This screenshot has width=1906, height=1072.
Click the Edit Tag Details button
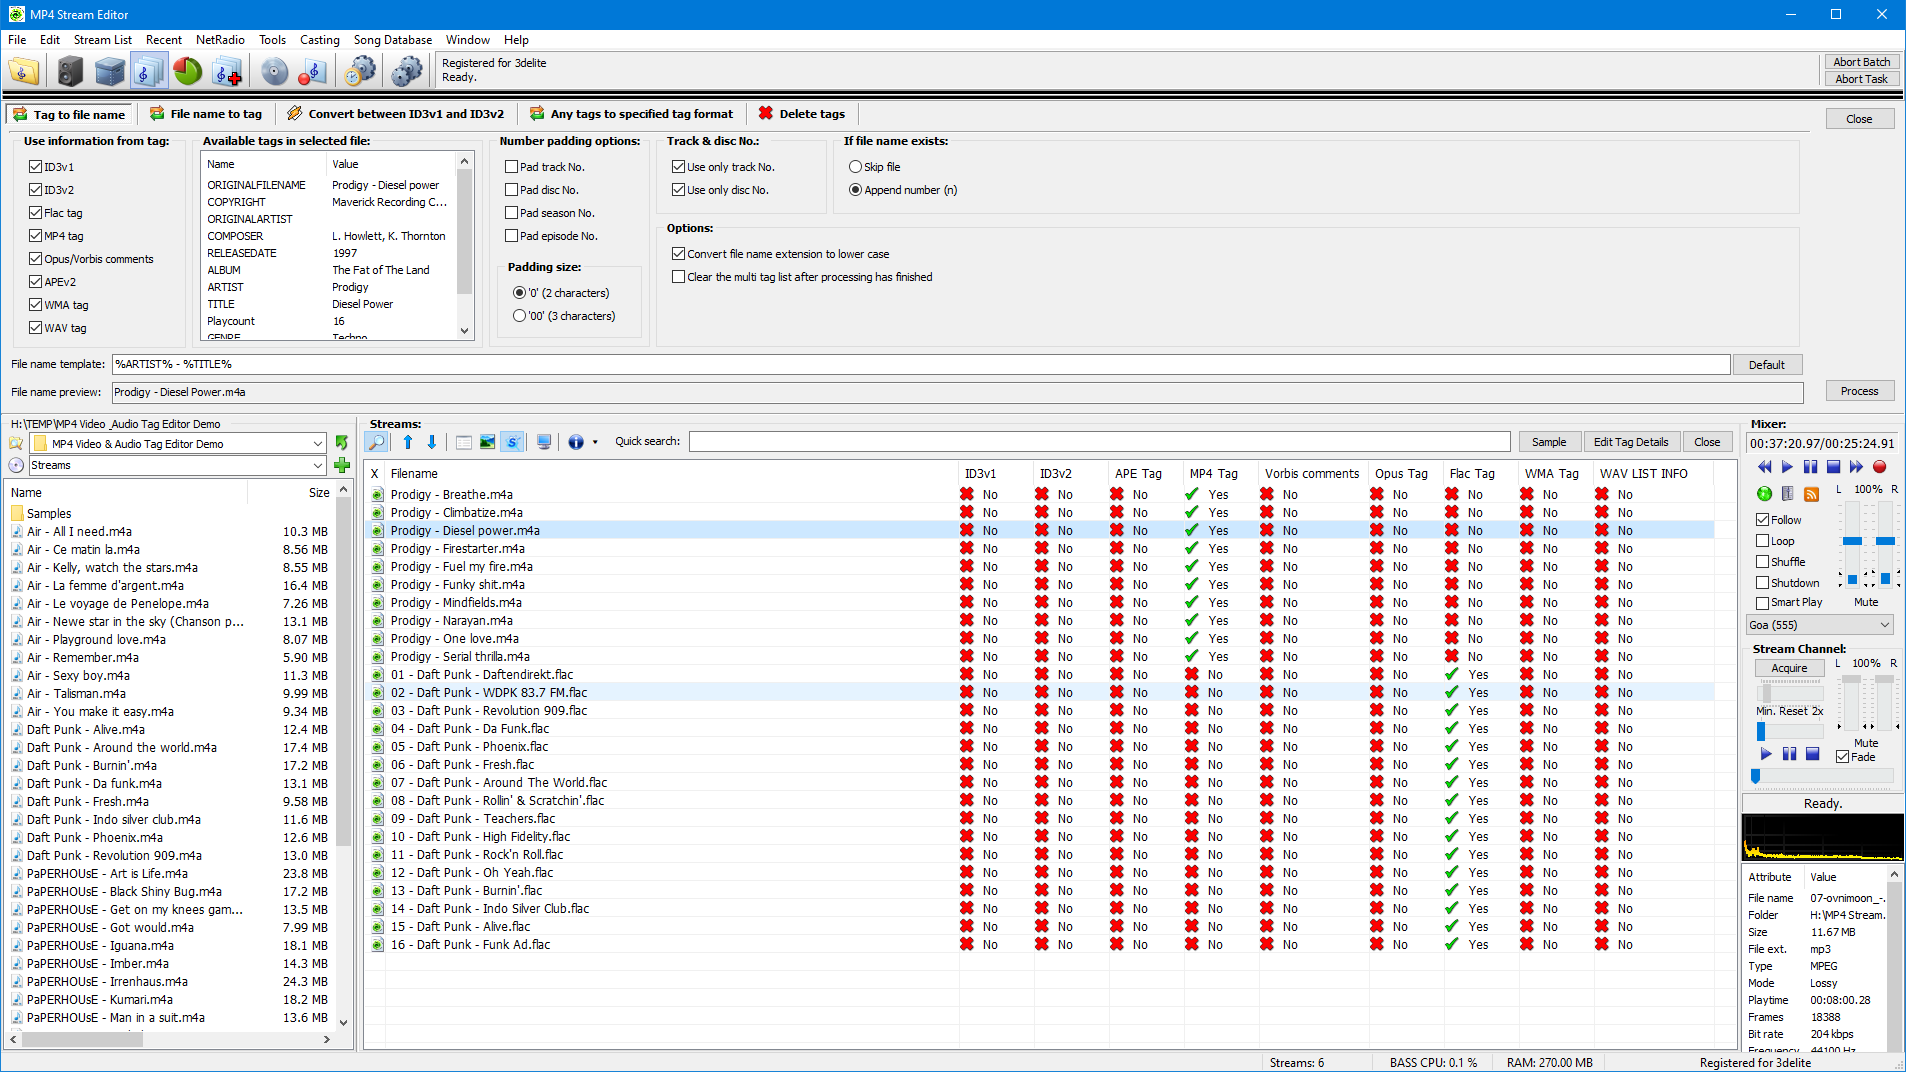coord(1630,441)
